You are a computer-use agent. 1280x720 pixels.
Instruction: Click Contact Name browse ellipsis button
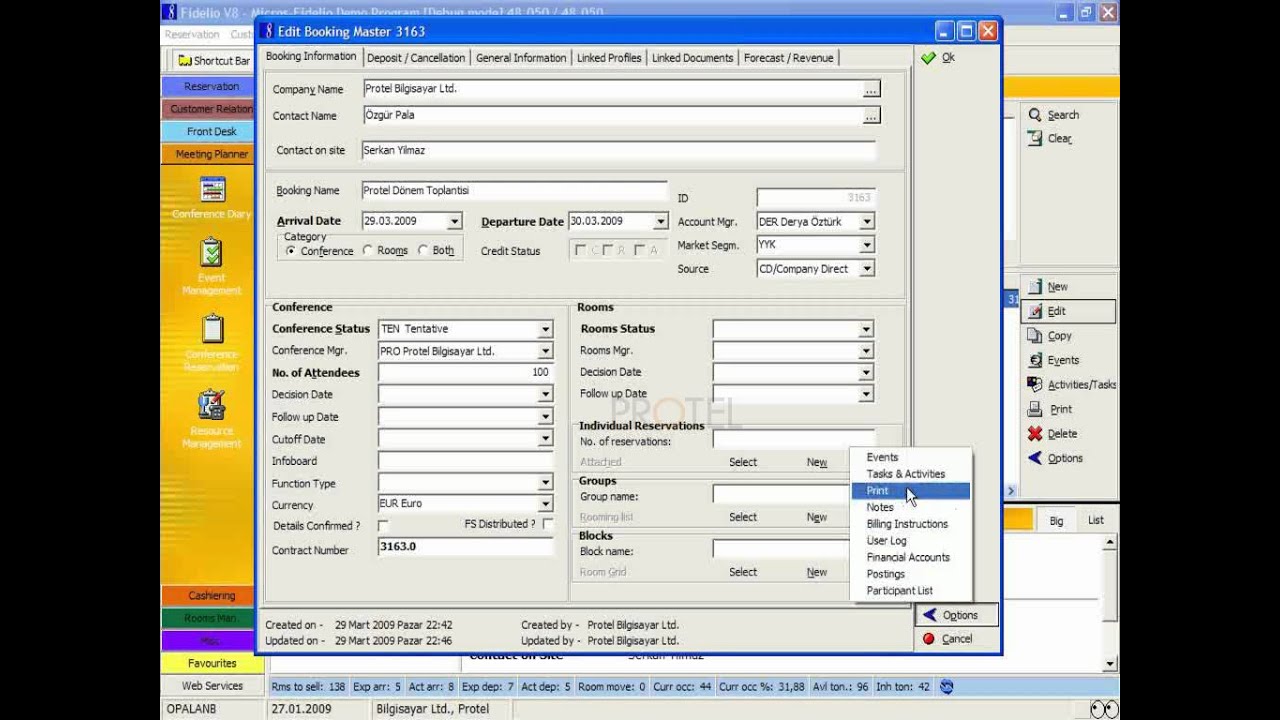click(872, 116)
